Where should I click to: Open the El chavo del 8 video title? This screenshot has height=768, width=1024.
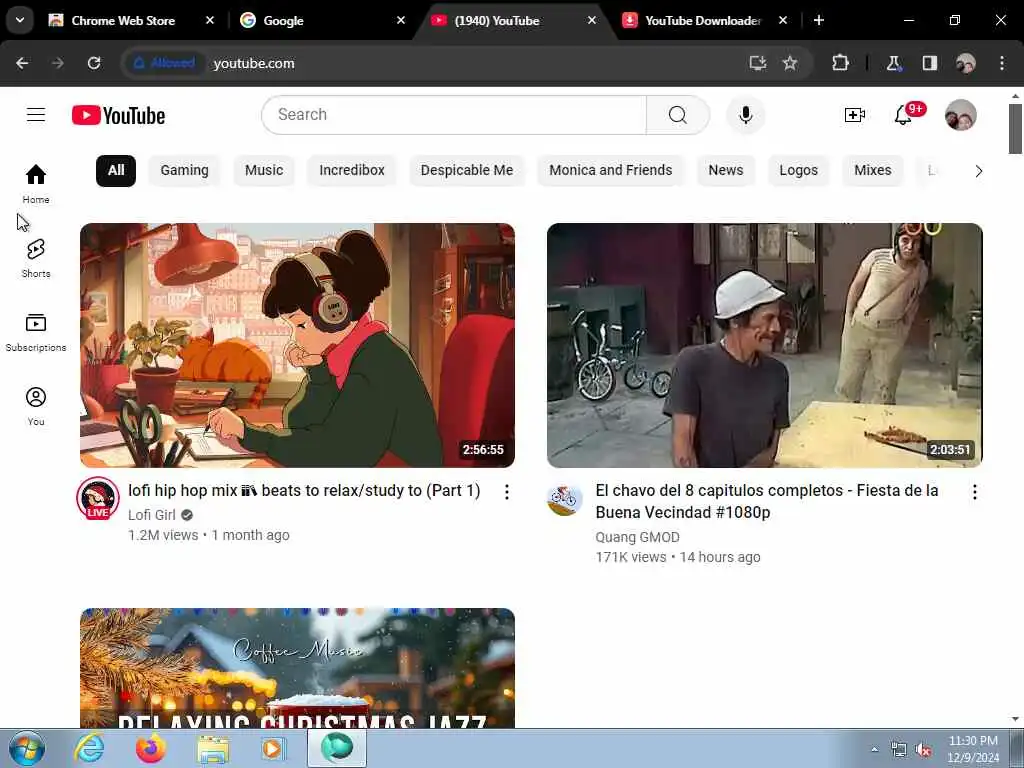point(767,501)
